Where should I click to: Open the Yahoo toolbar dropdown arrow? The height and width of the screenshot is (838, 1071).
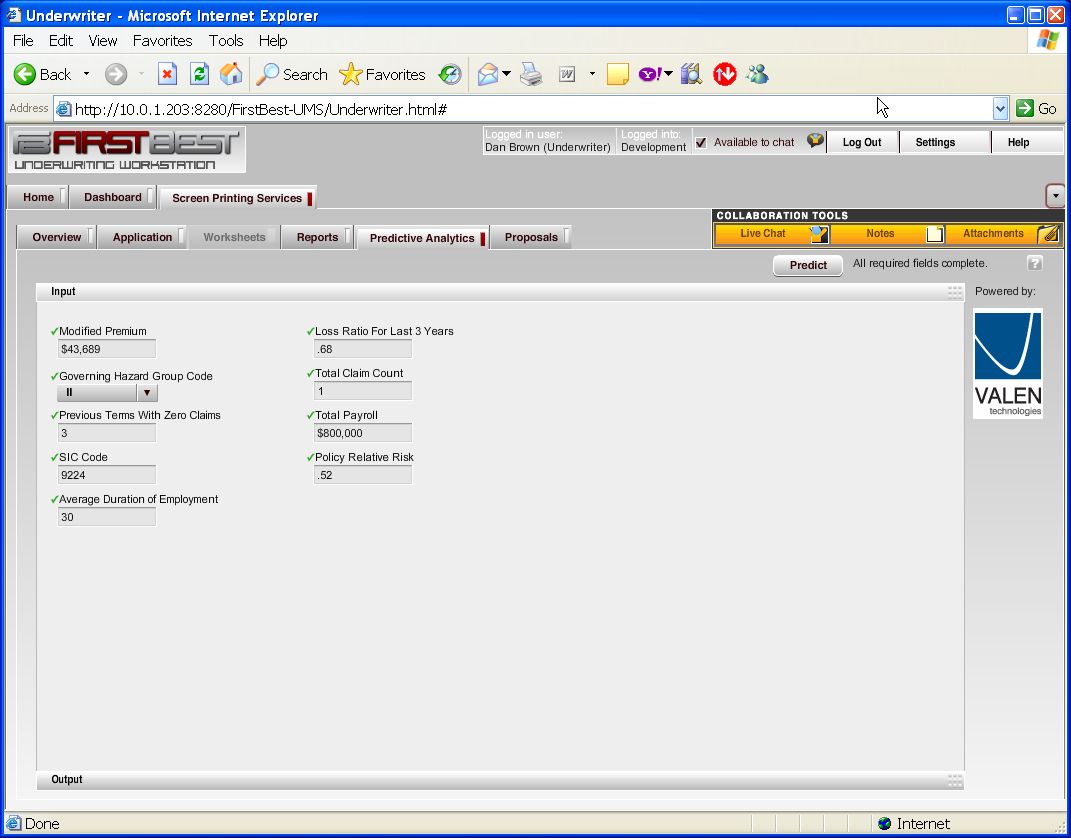[668, 74]
